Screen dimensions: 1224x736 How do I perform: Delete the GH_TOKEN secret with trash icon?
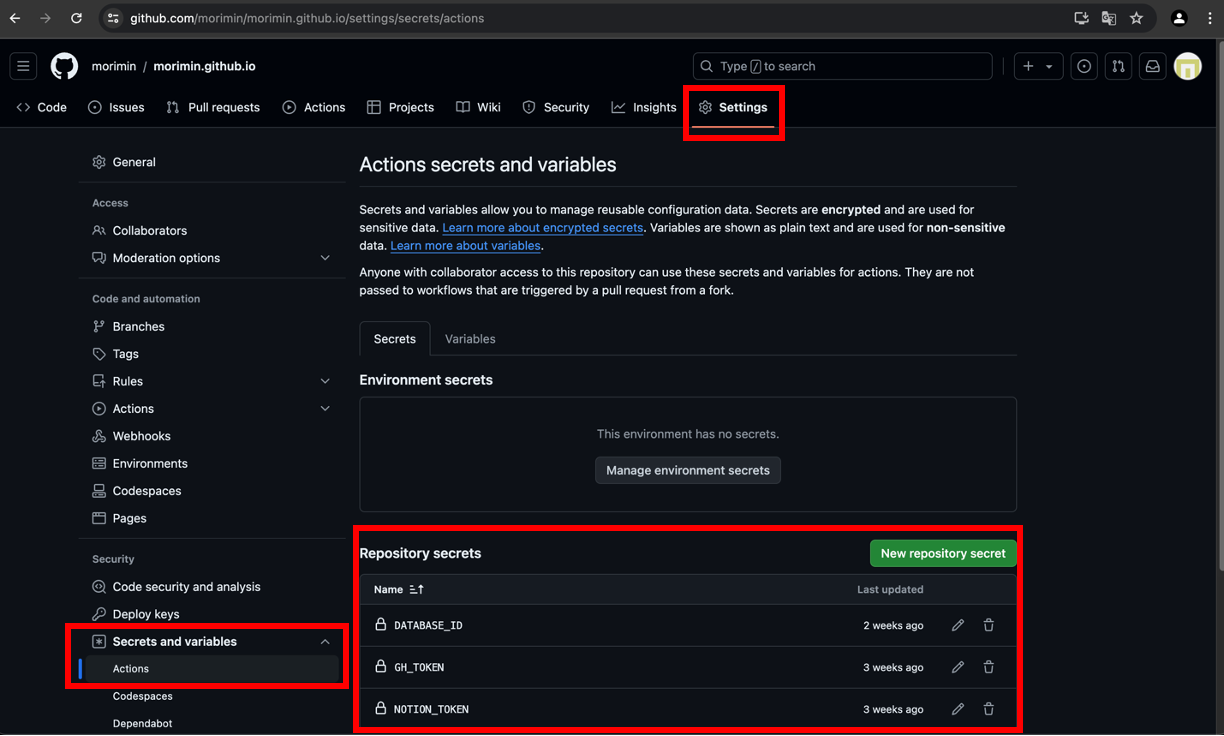tap(989, 667)
